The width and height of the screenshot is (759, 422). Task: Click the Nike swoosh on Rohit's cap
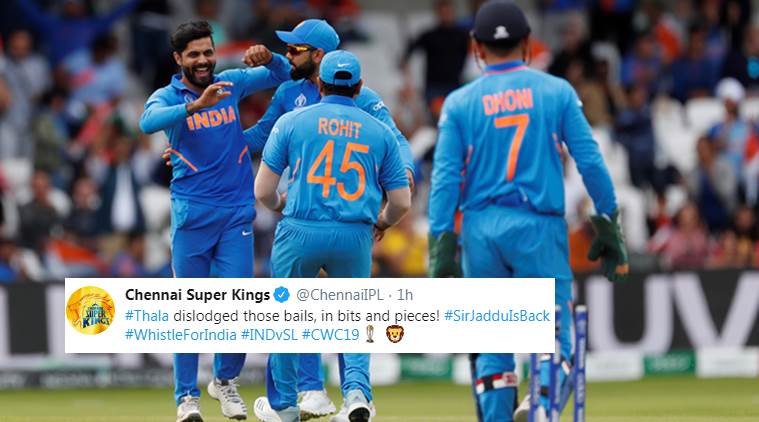click(342, 65)
